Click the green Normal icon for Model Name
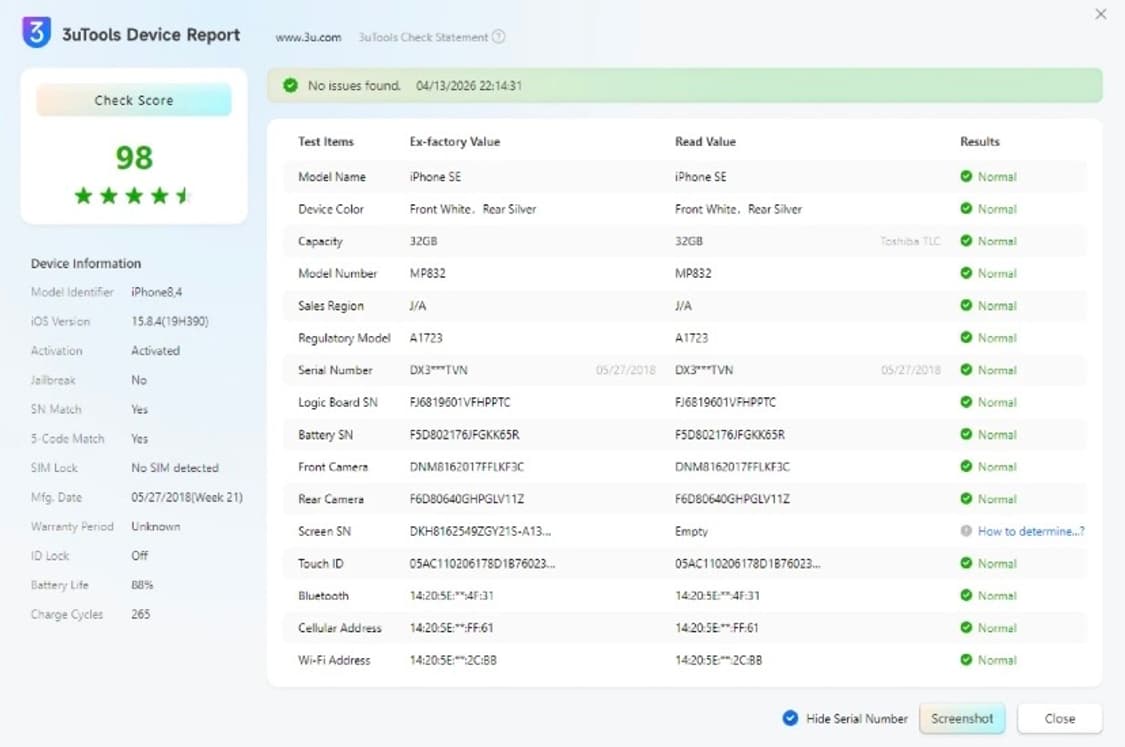Image resolution: width=1125 pixels, height=747 pixels. pyautogui.click(x=966, y=177)
